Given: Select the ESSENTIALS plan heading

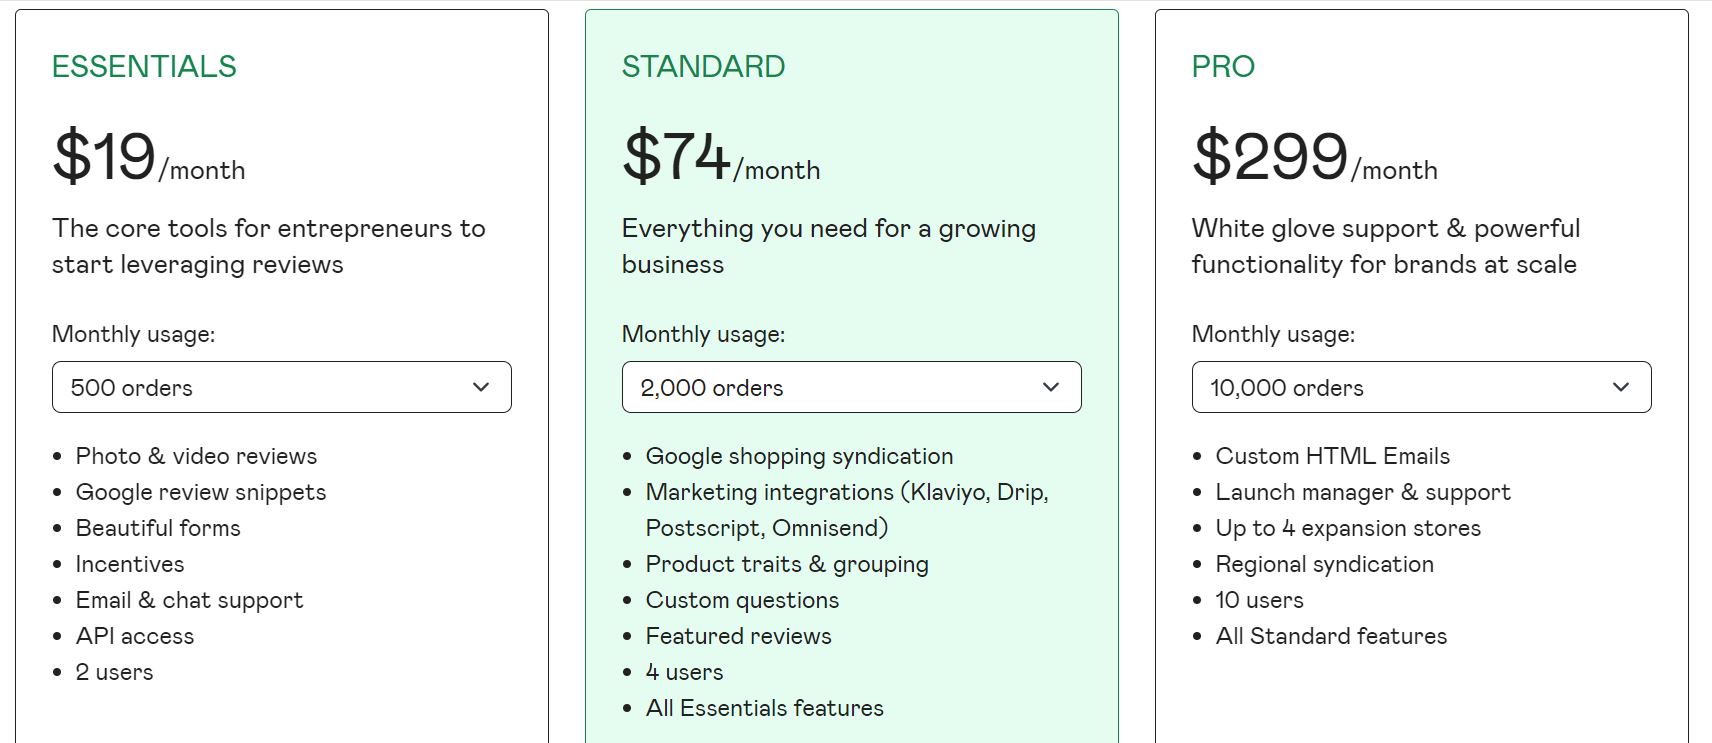Looking at the screenshot, I should coord(144,67).
